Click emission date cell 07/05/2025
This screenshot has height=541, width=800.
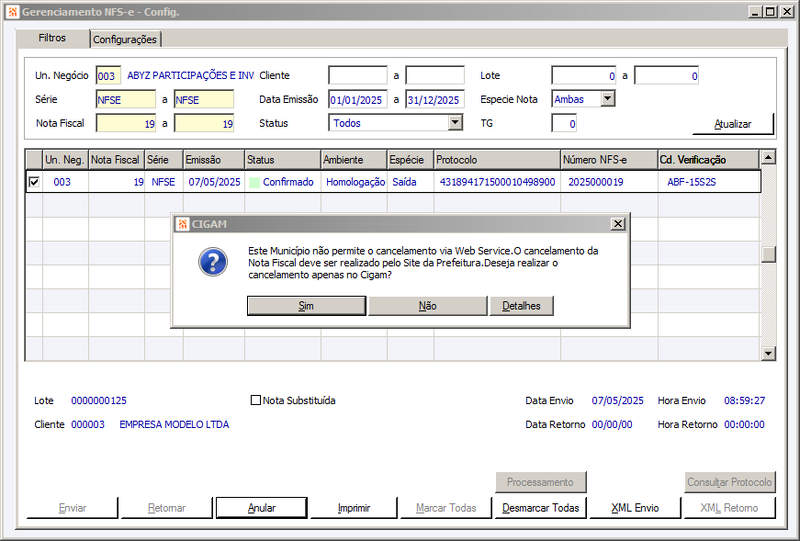(214, 182)
